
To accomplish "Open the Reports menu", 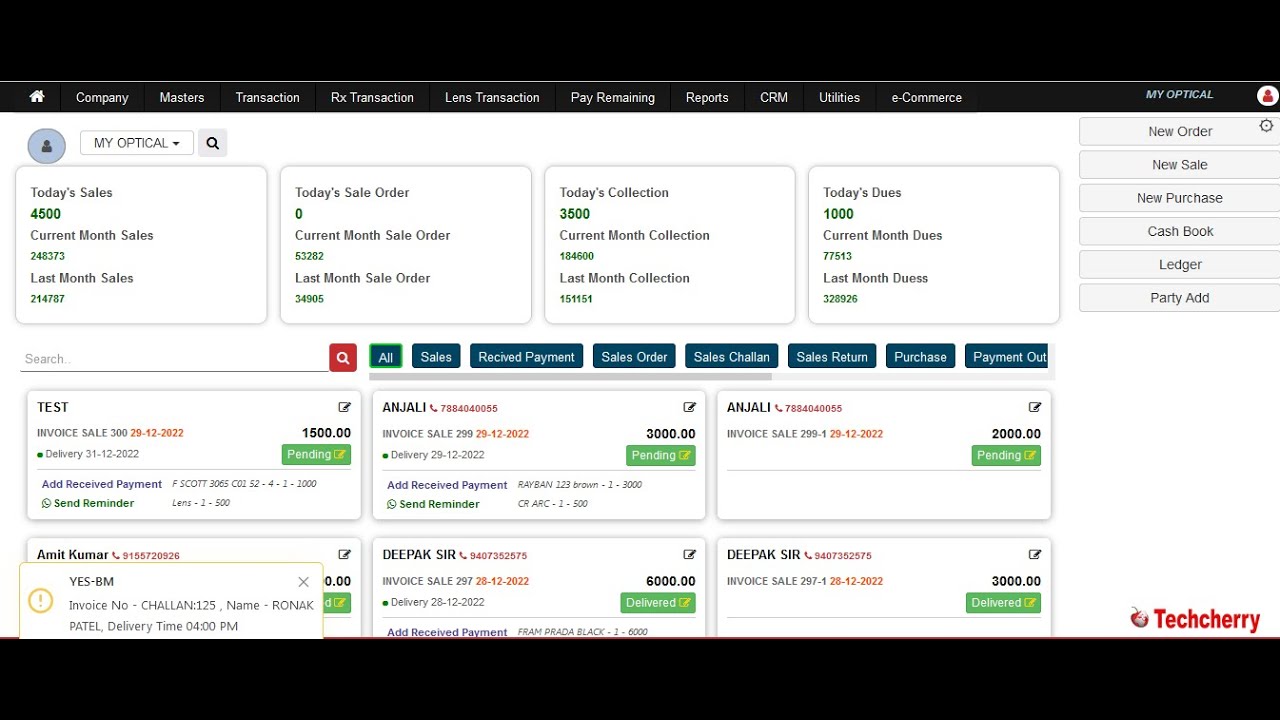I will click(x=707, y=97).
